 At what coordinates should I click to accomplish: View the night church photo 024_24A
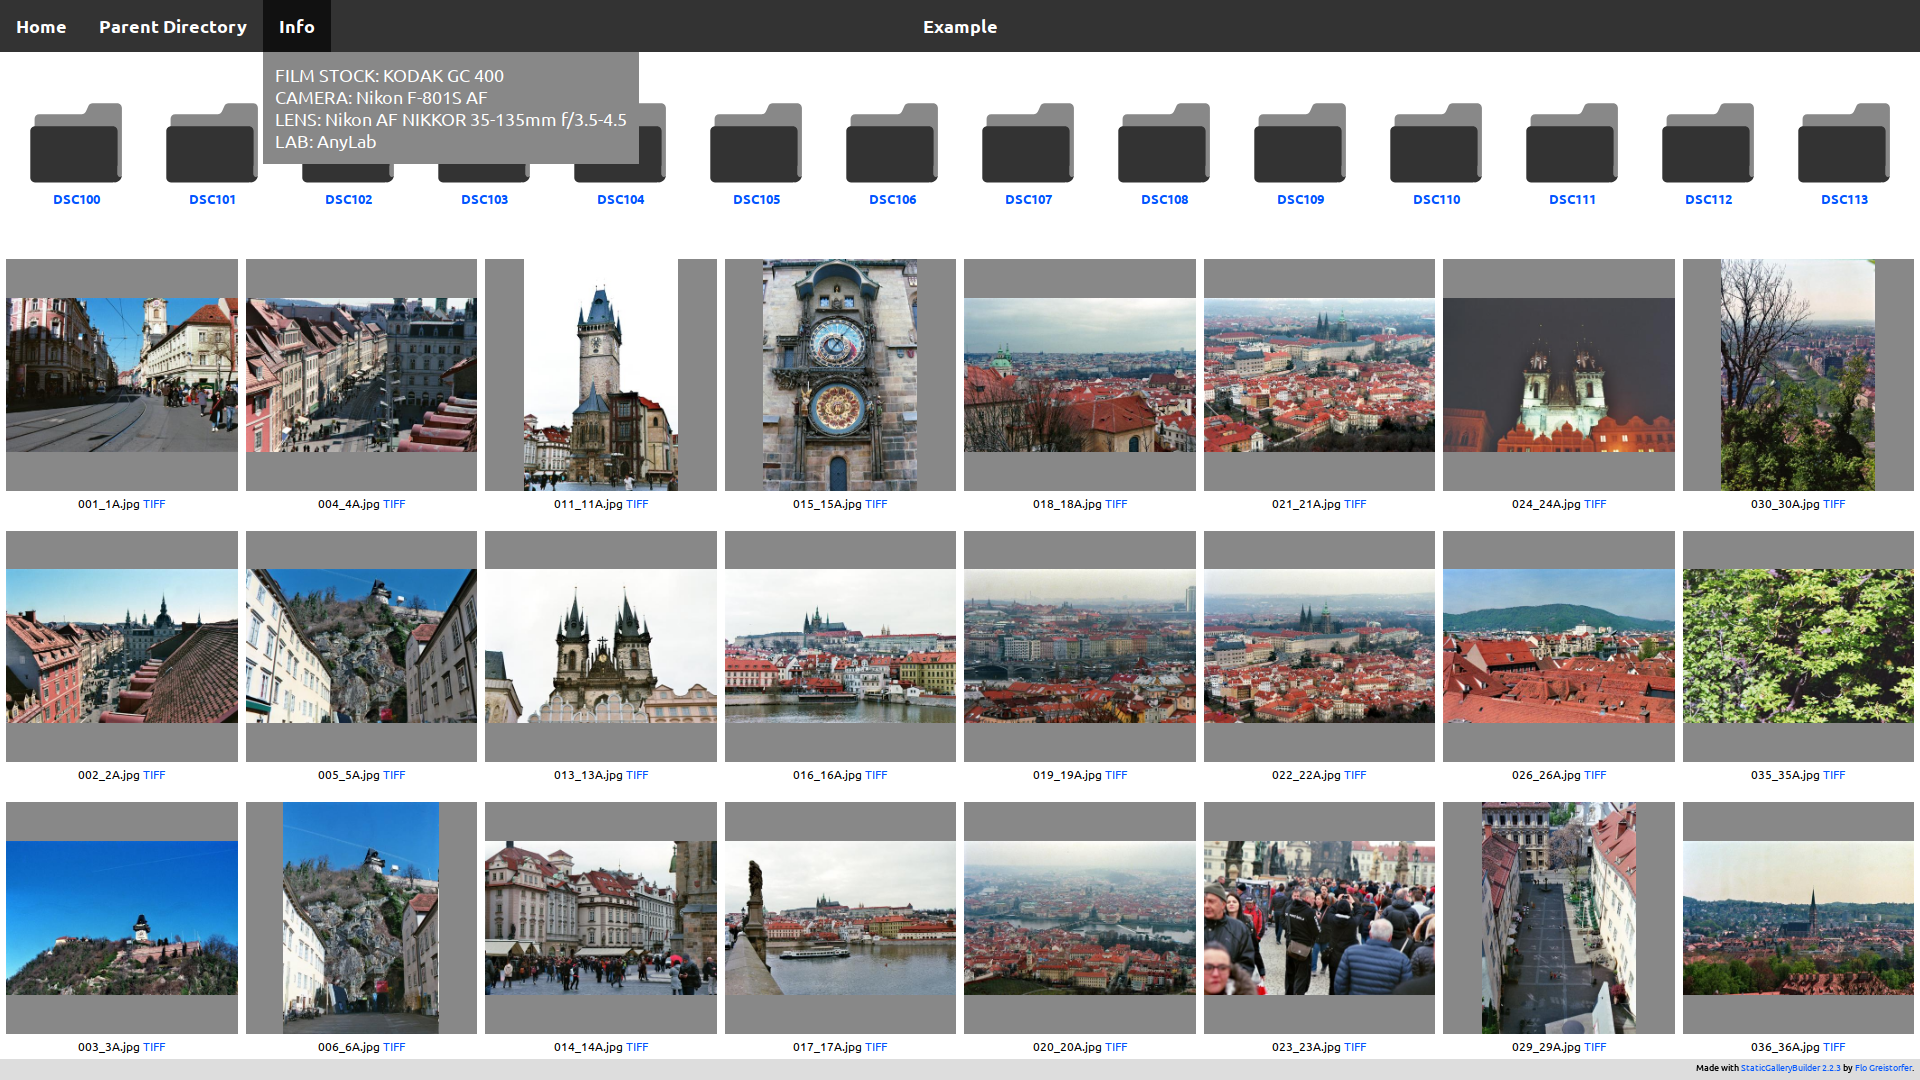coord(1558,375)
